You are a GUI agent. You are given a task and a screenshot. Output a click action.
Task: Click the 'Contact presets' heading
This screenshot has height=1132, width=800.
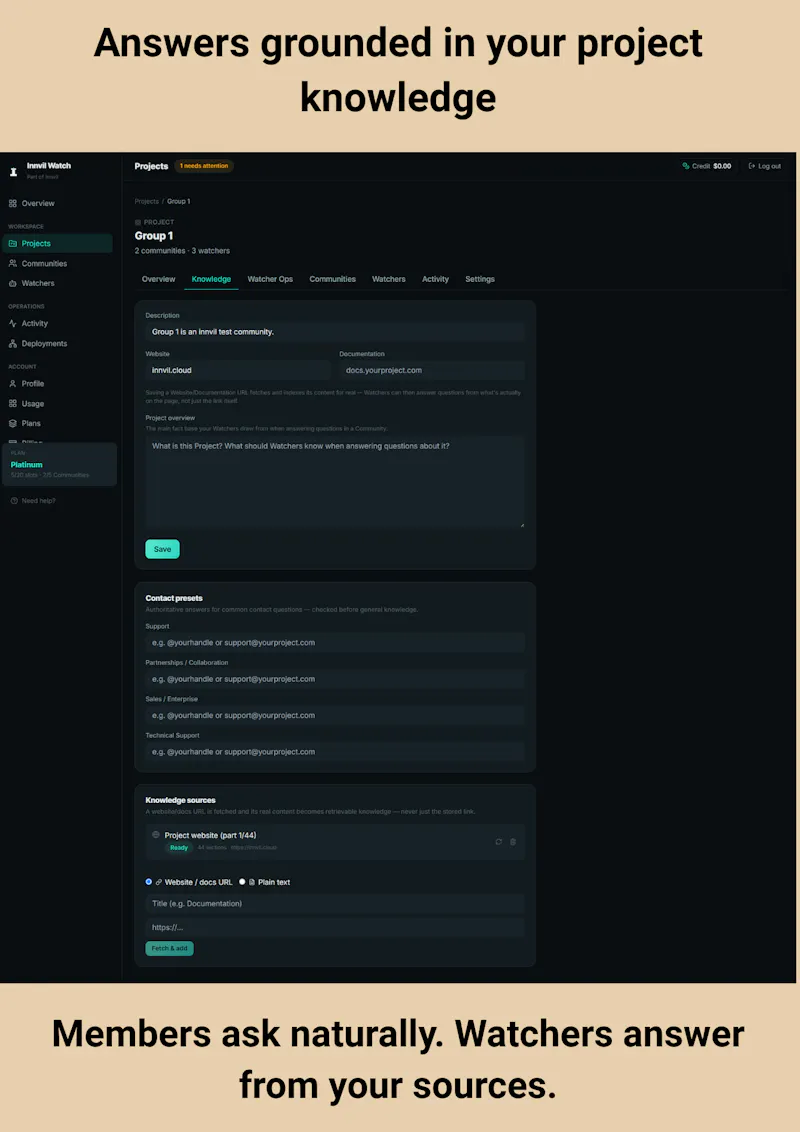pos(174,598)
